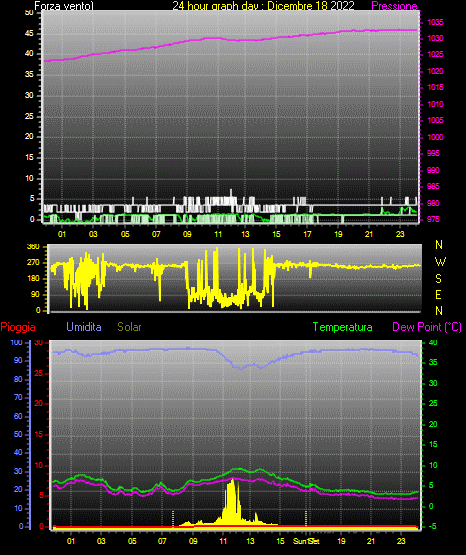Click hour '01' on the bottom graph axis
Viewport: 466px width, 555px height.
71,541
